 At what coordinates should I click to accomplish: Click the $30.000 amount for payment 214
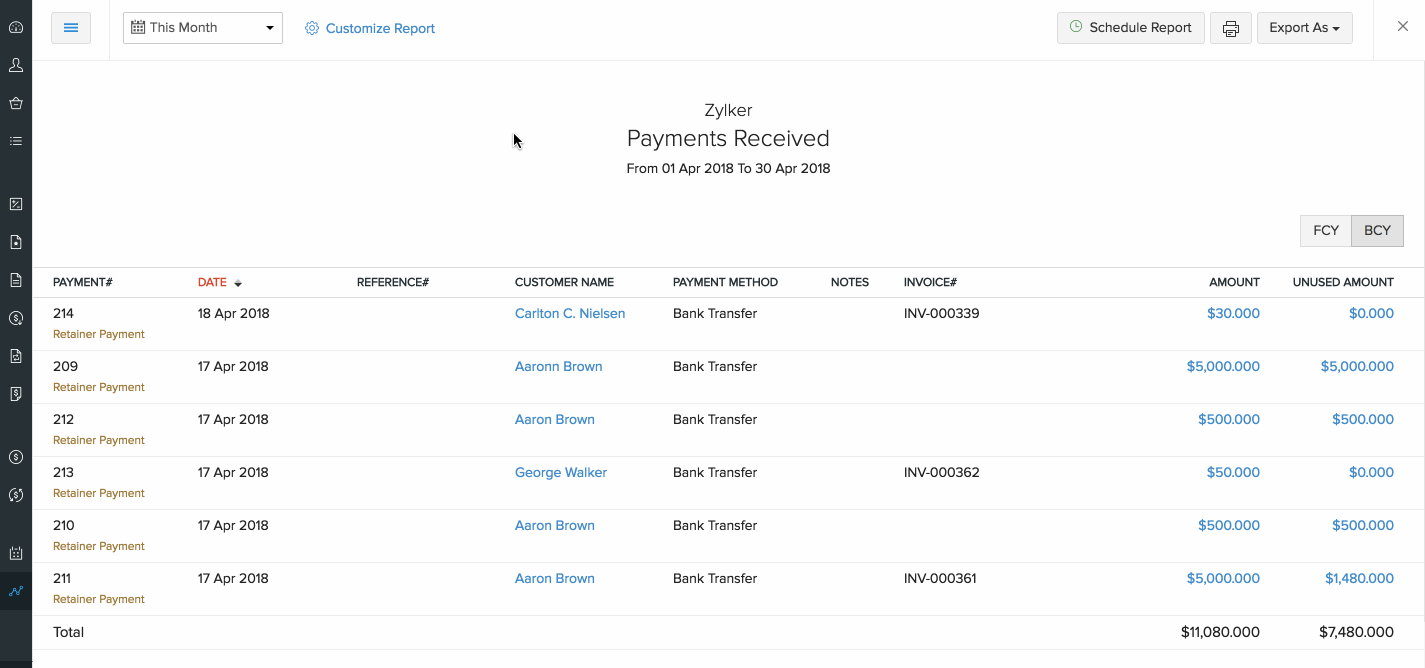[x=1233, y=313]
